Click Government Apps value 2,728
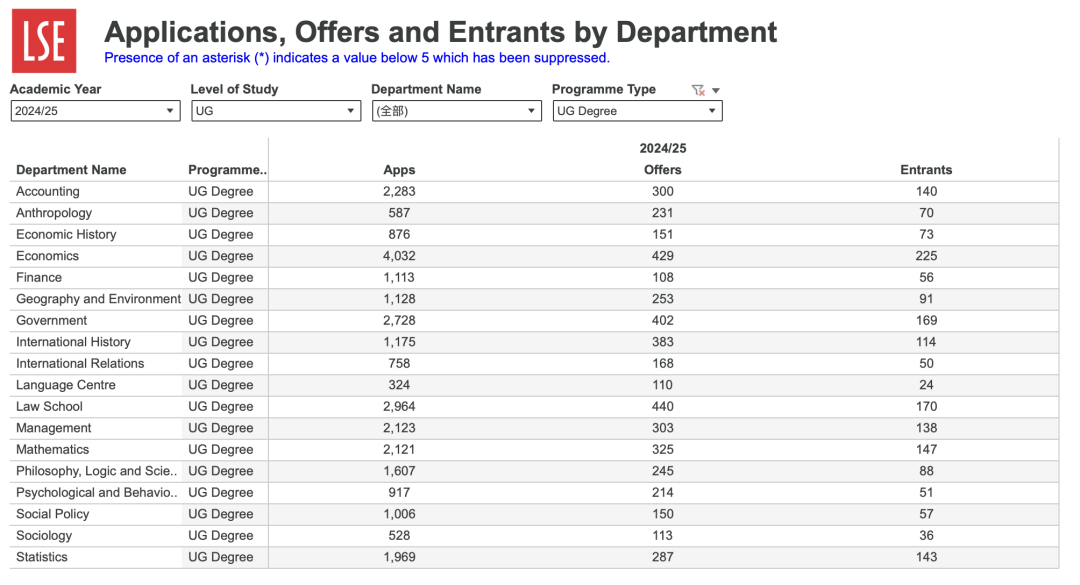Viewport: 1080px width, 585px height. tap(399, 320)
